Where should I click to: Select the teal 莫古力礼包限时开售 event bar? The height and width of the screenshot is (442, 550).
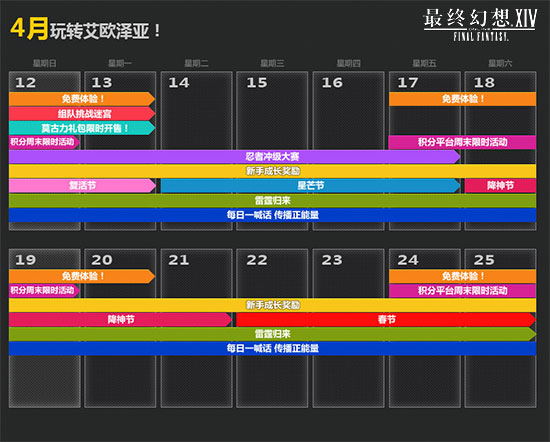point(82,128)
